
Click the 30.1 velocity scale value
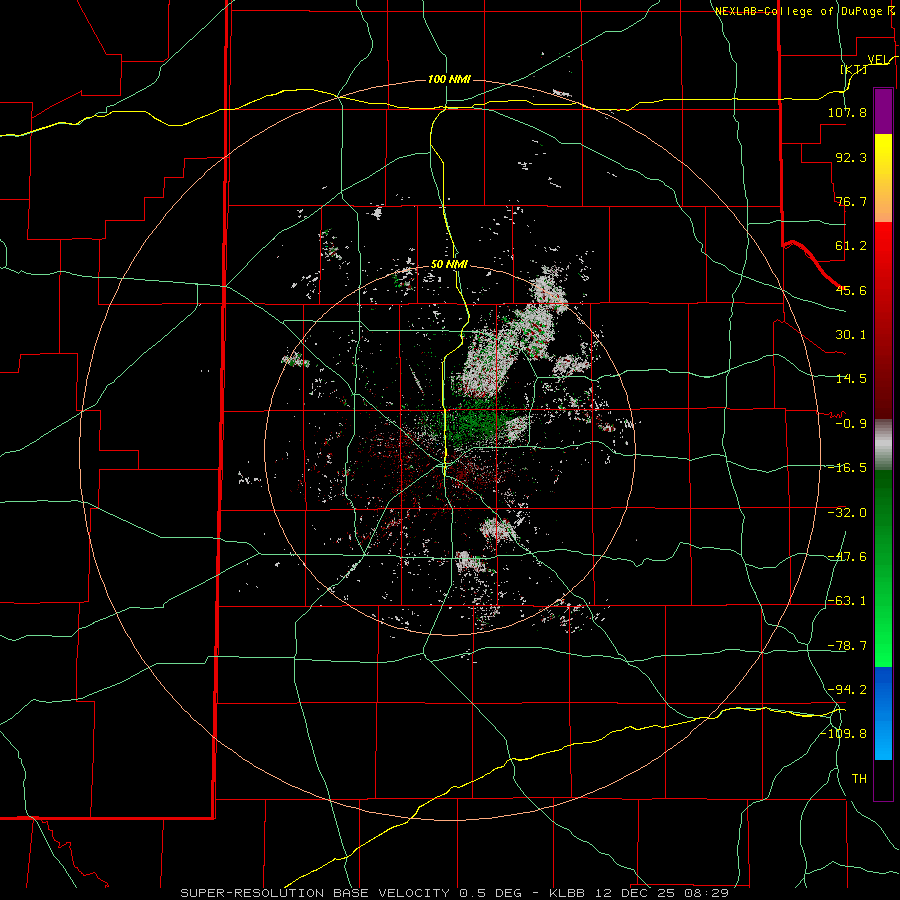pyautogui.click(x=851, y=335)
